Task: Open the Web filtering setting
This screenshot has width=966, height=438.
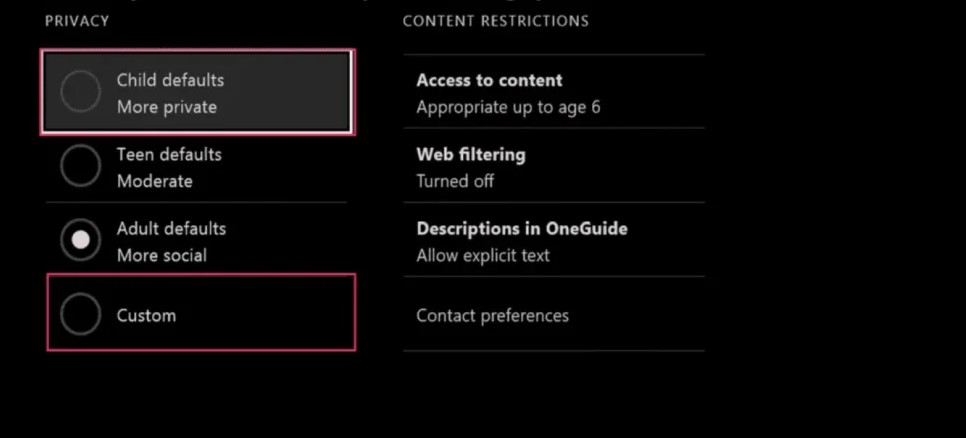Action: pyautogui.click(x=470, y=154)
